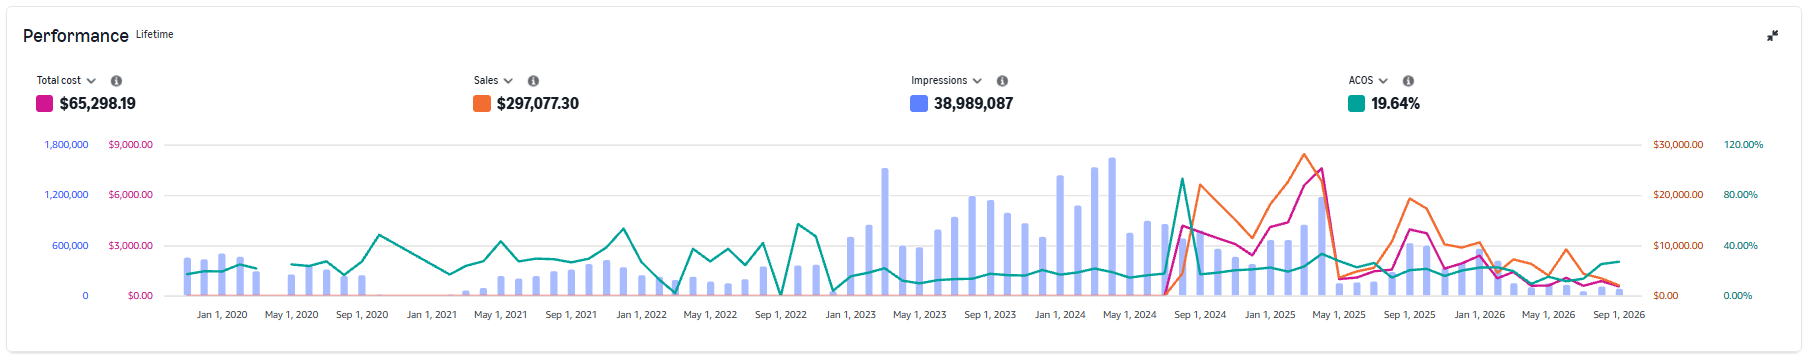Click the Jan 1, 2024 axis label
1811x360 pixels.
pyautogui.click(x=1060, y=315)
